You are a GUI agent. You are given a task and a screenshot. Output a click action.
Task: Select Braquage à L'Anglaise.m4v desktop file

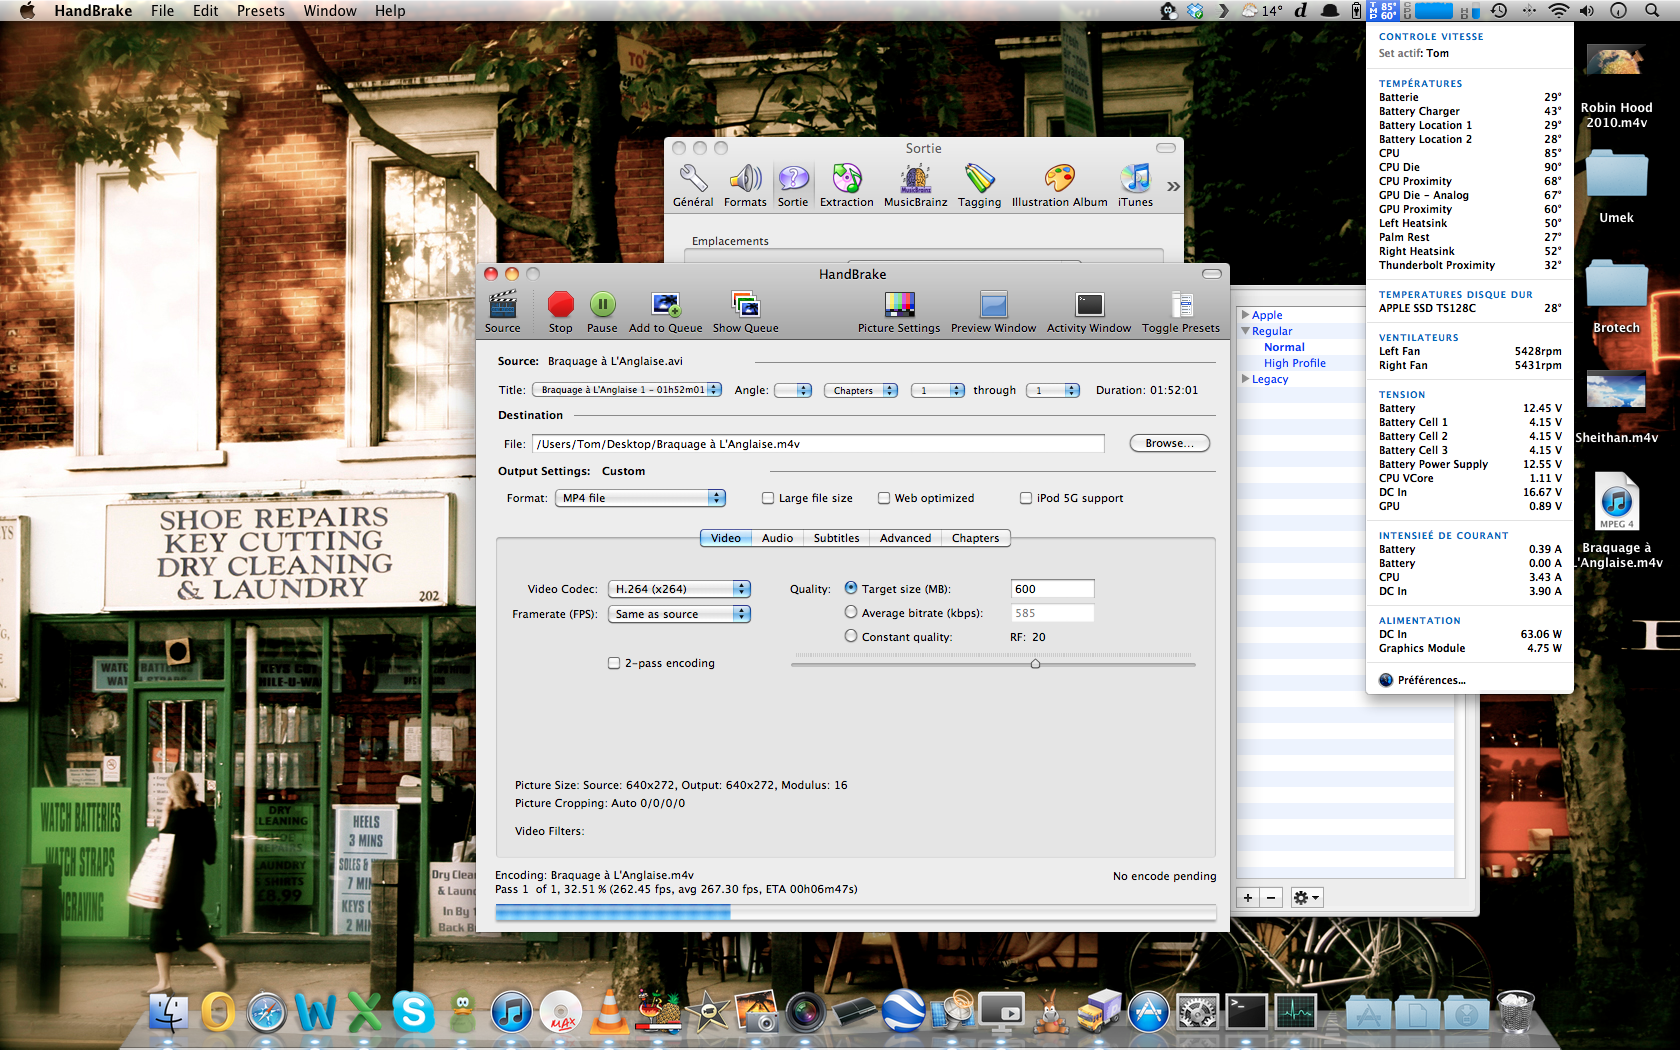coord(1616,520)
